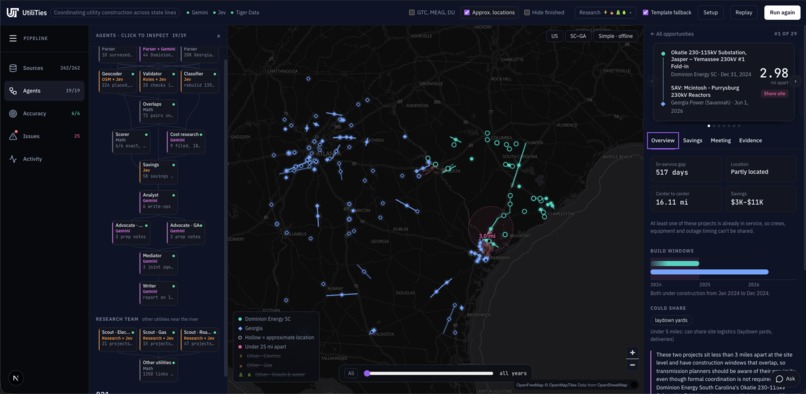Screen dimensions: 806x394
Task: Click the Issues warning triangle icon
Action: [13, 136]
